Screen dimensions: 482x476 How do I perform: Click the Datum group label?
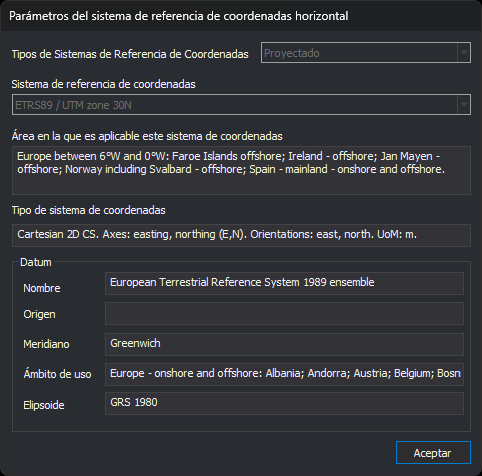(36, 262)
